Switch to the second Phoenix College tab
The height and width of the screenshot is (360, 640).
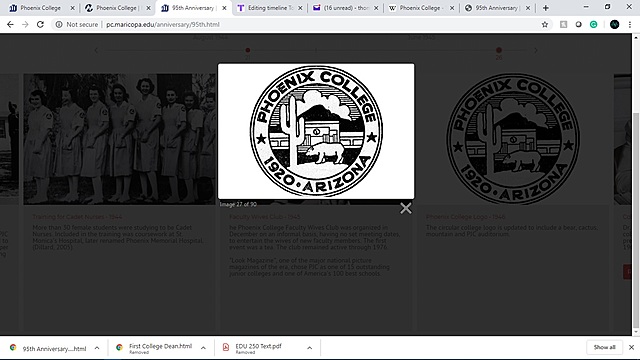click(x=116, y=8)
